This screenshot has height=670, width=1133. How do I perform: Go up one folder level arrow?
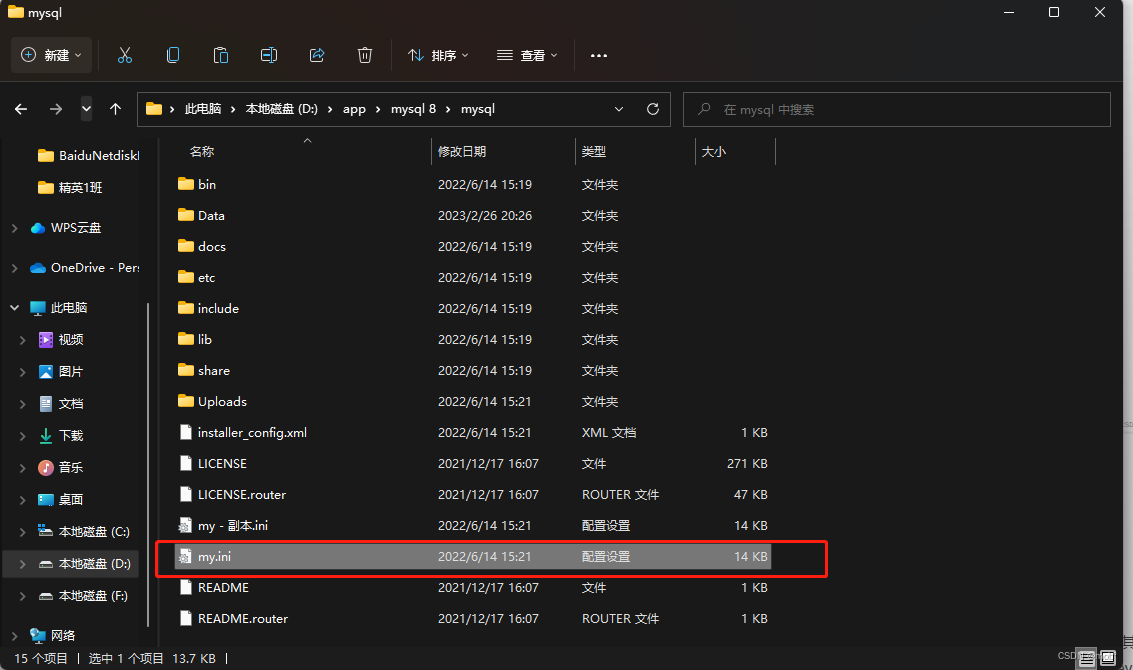pyautogui.click(x=115, y=109)
